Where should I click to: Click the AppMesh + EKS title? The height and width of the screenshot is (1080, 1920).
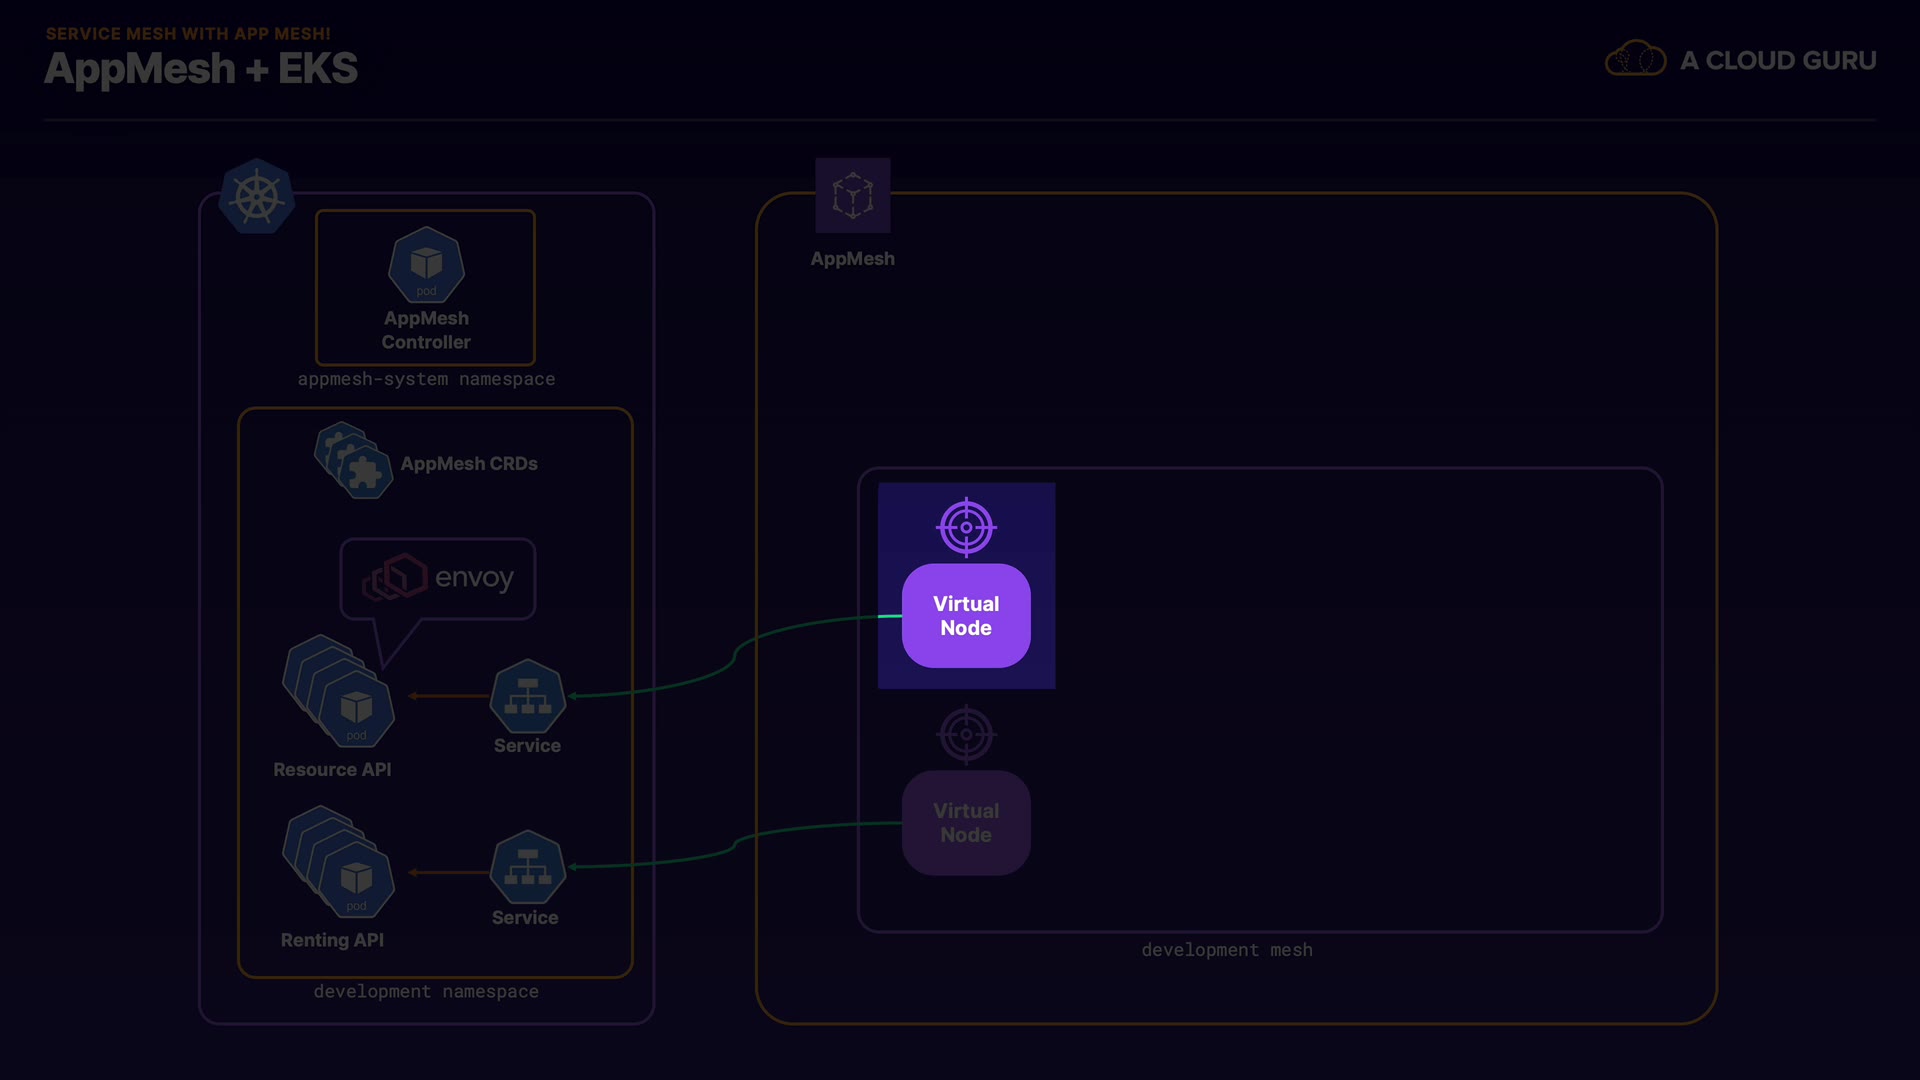coord(201,69)
